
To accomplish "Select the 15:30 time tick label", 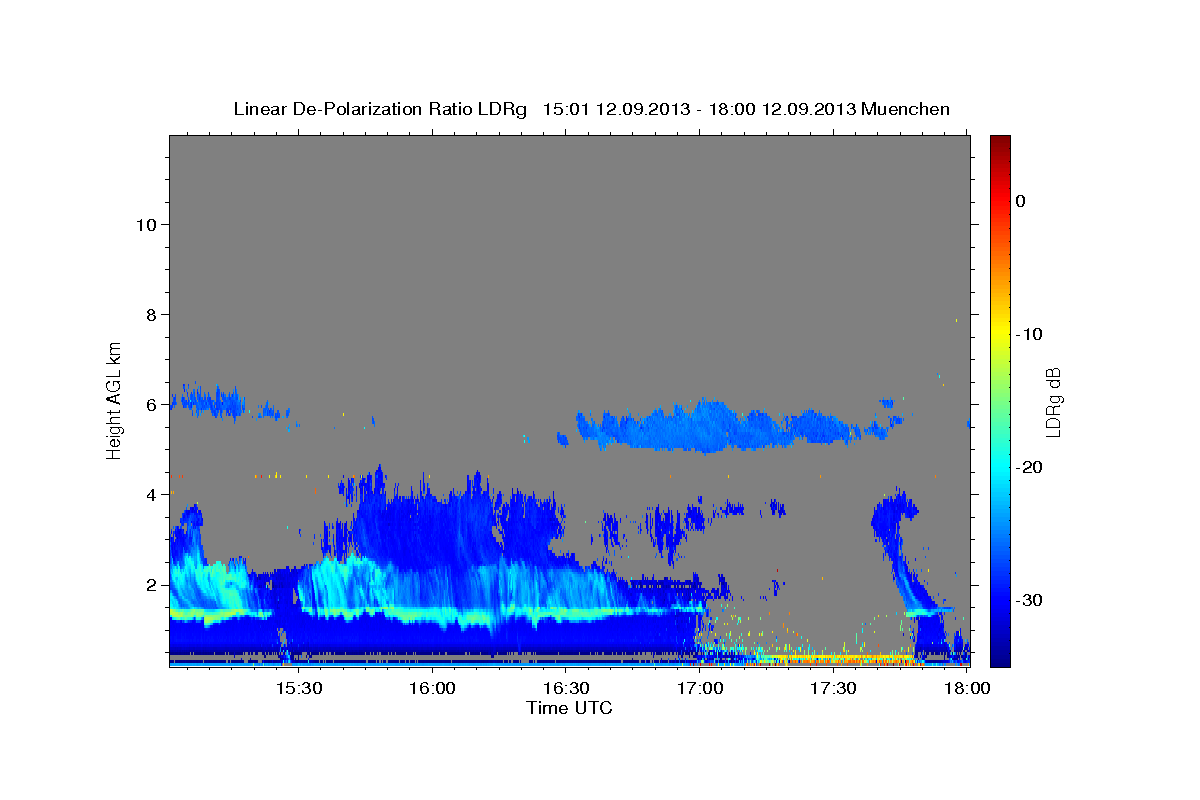I will [298, 689].
